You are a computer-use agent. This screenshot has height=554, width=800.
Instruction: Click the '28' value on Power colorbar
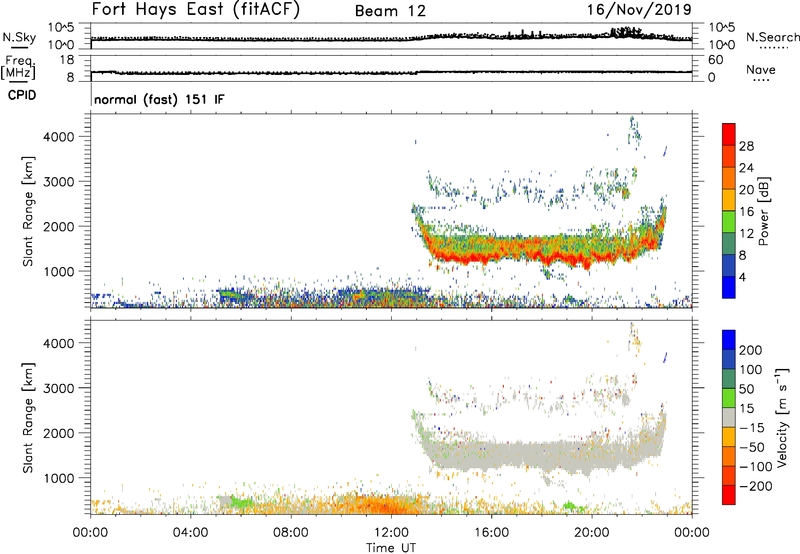pyautogui.click(x=746, y=146)
